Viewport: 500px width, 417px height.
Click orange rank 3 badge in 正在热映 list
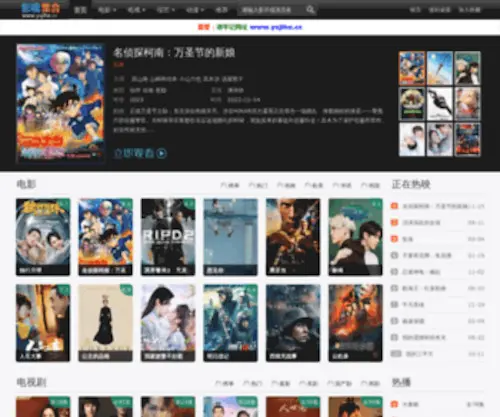tap(394, 239)
